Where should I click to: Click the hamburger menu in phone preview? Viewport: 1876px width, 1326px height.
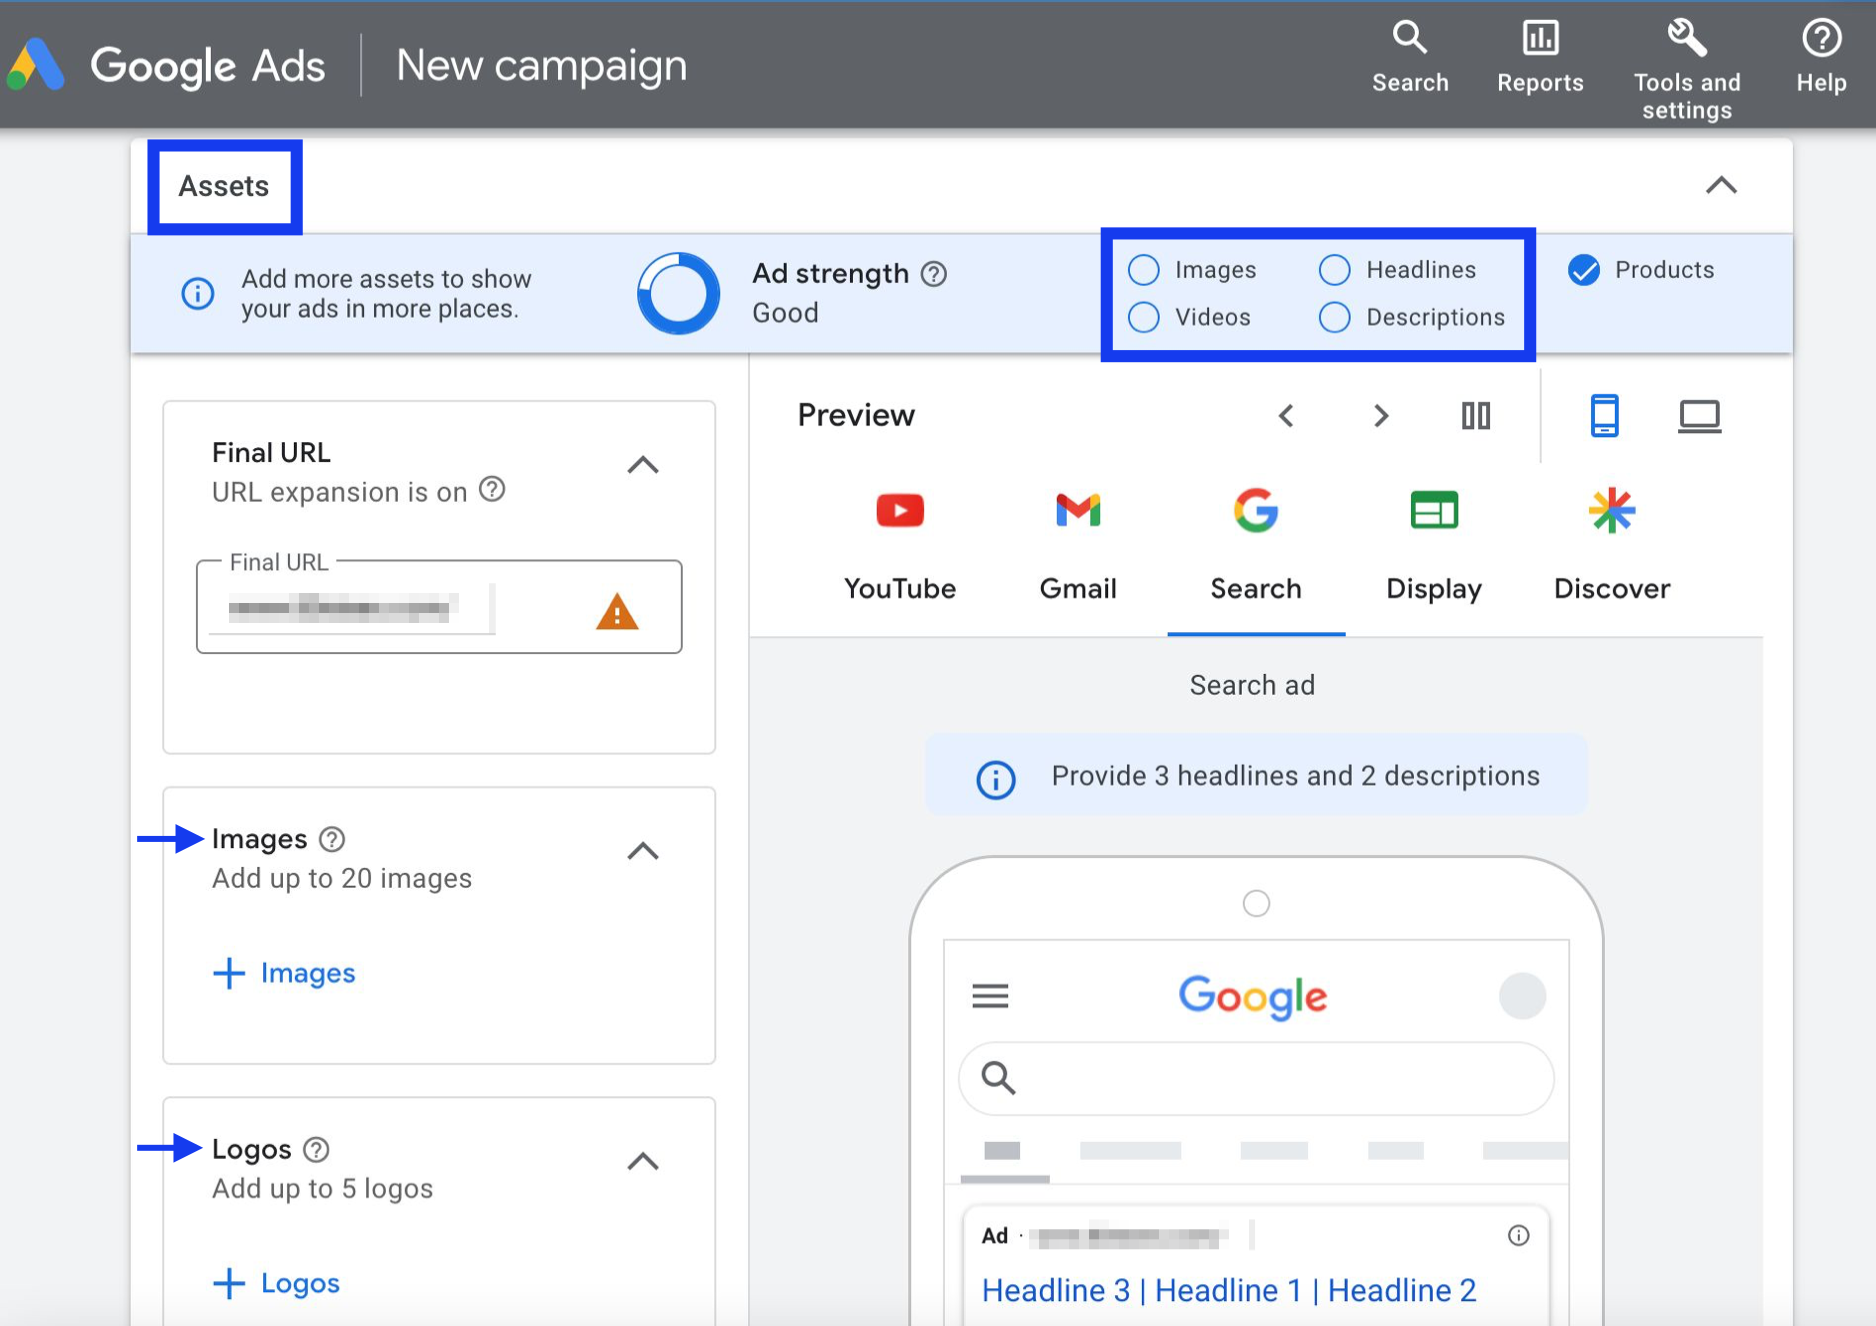[990, 996]
